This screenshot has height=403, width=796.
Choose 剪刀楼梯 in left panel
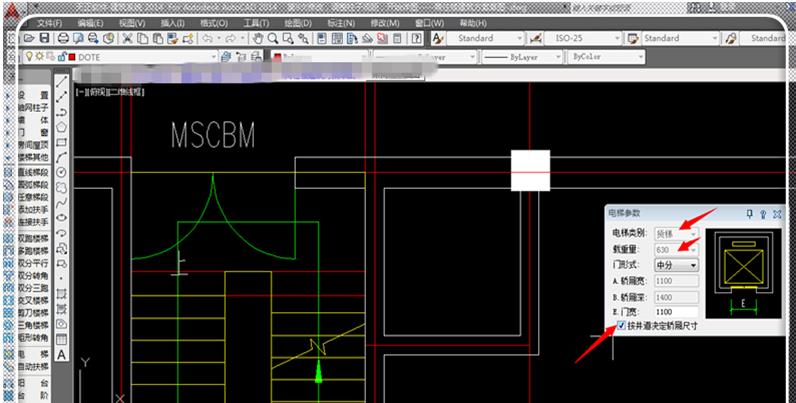click(x=34, y=313)
